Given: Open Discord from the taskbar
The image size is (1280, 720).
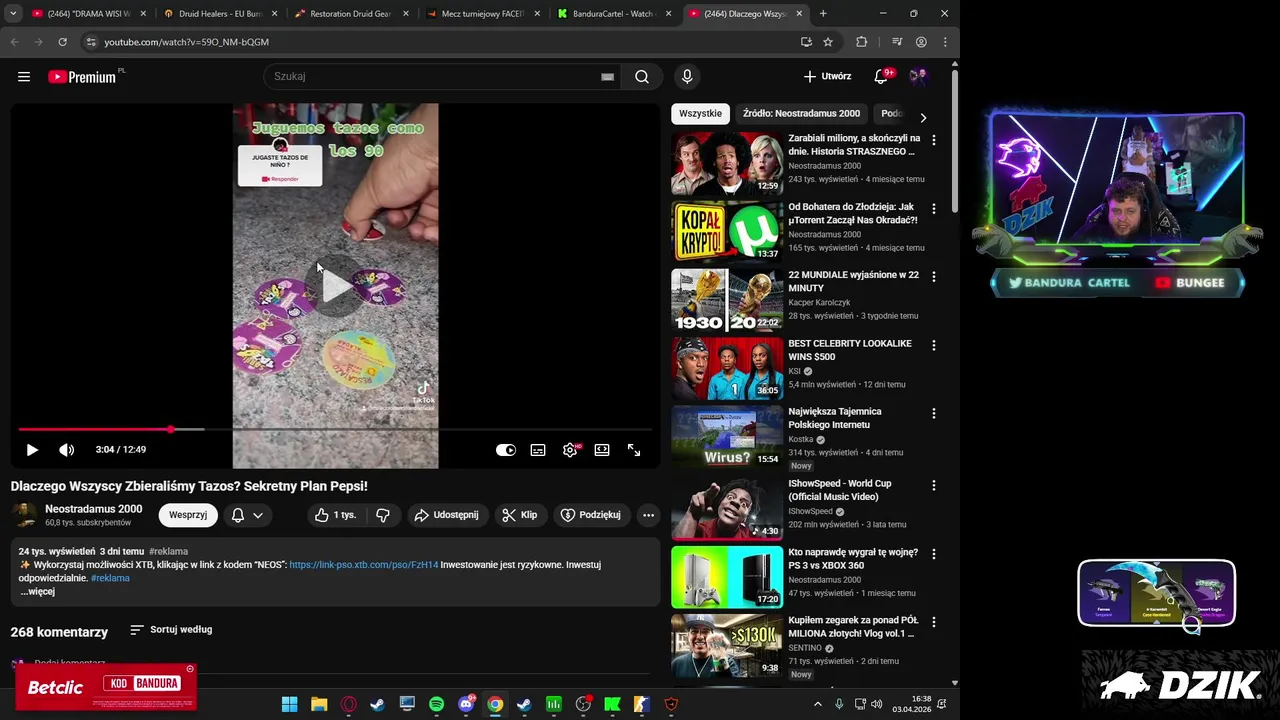Looking at the screenshot, I should point(466,705).
